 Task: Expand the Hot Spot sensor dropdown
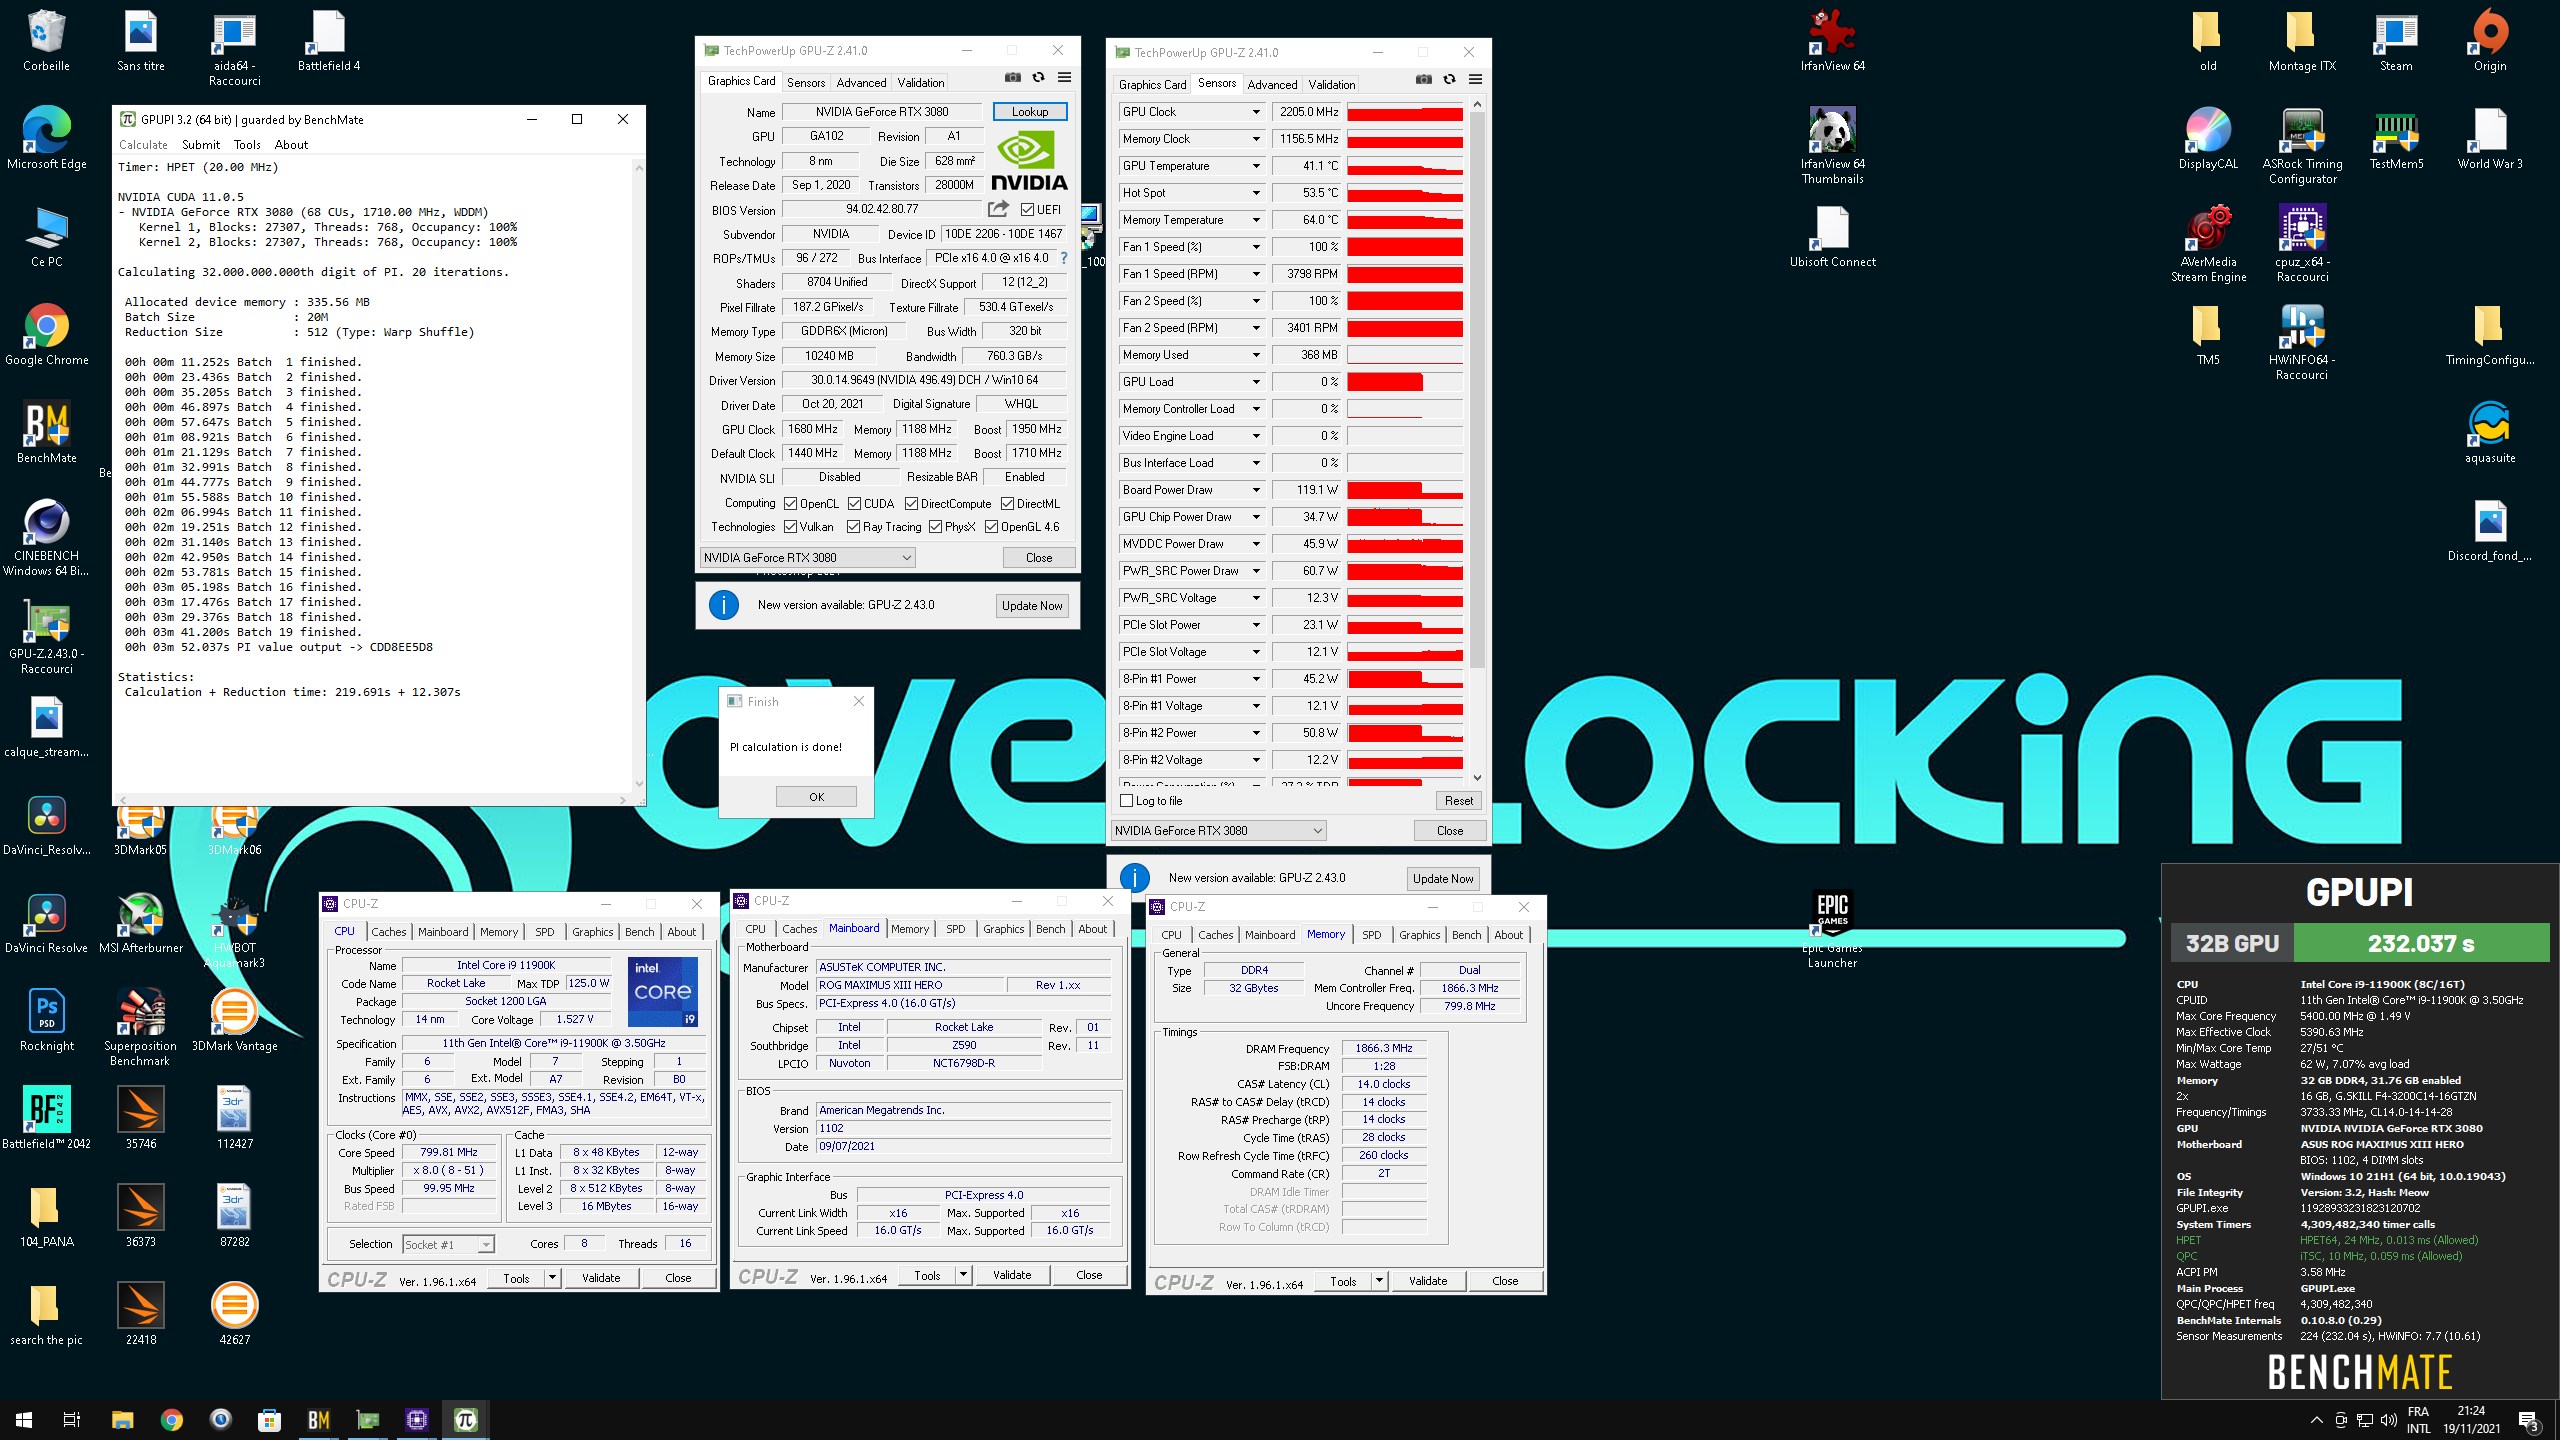(1256, 193)
